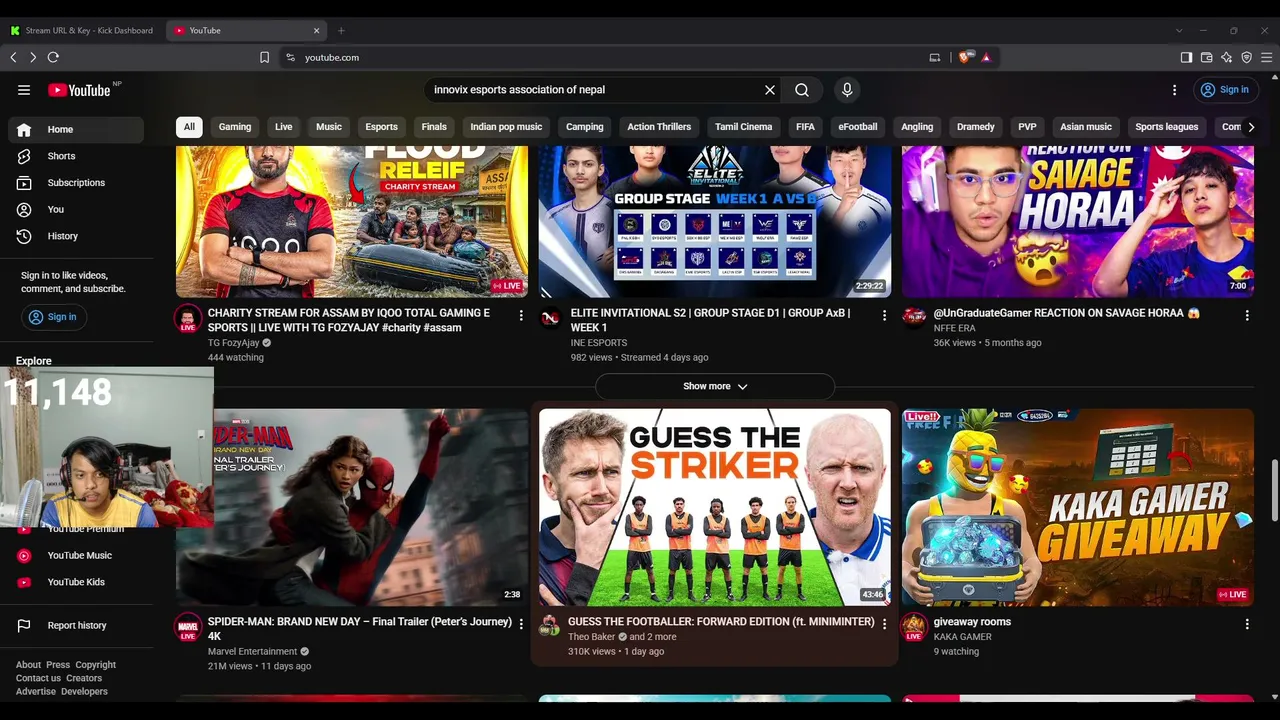The height and width of the screenshot is (720, 1280).
Task: Open YouTube Kids from the sidebar
Action: (x=76, y=582)
